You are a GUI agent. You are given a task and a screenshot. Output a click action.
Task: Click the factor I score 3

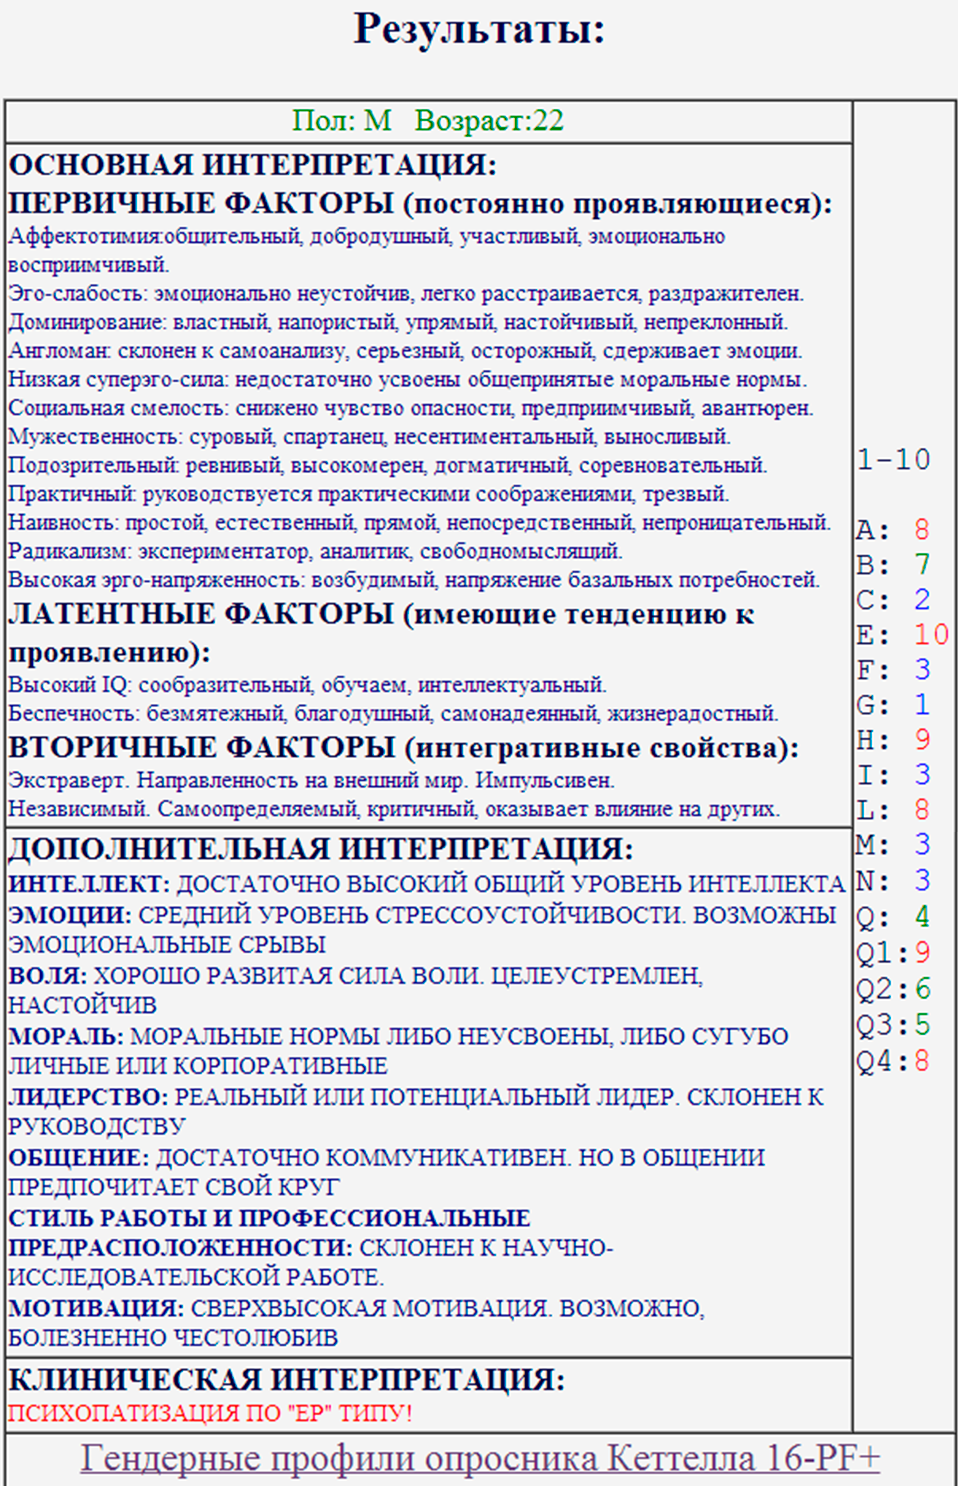pos(922,775)
